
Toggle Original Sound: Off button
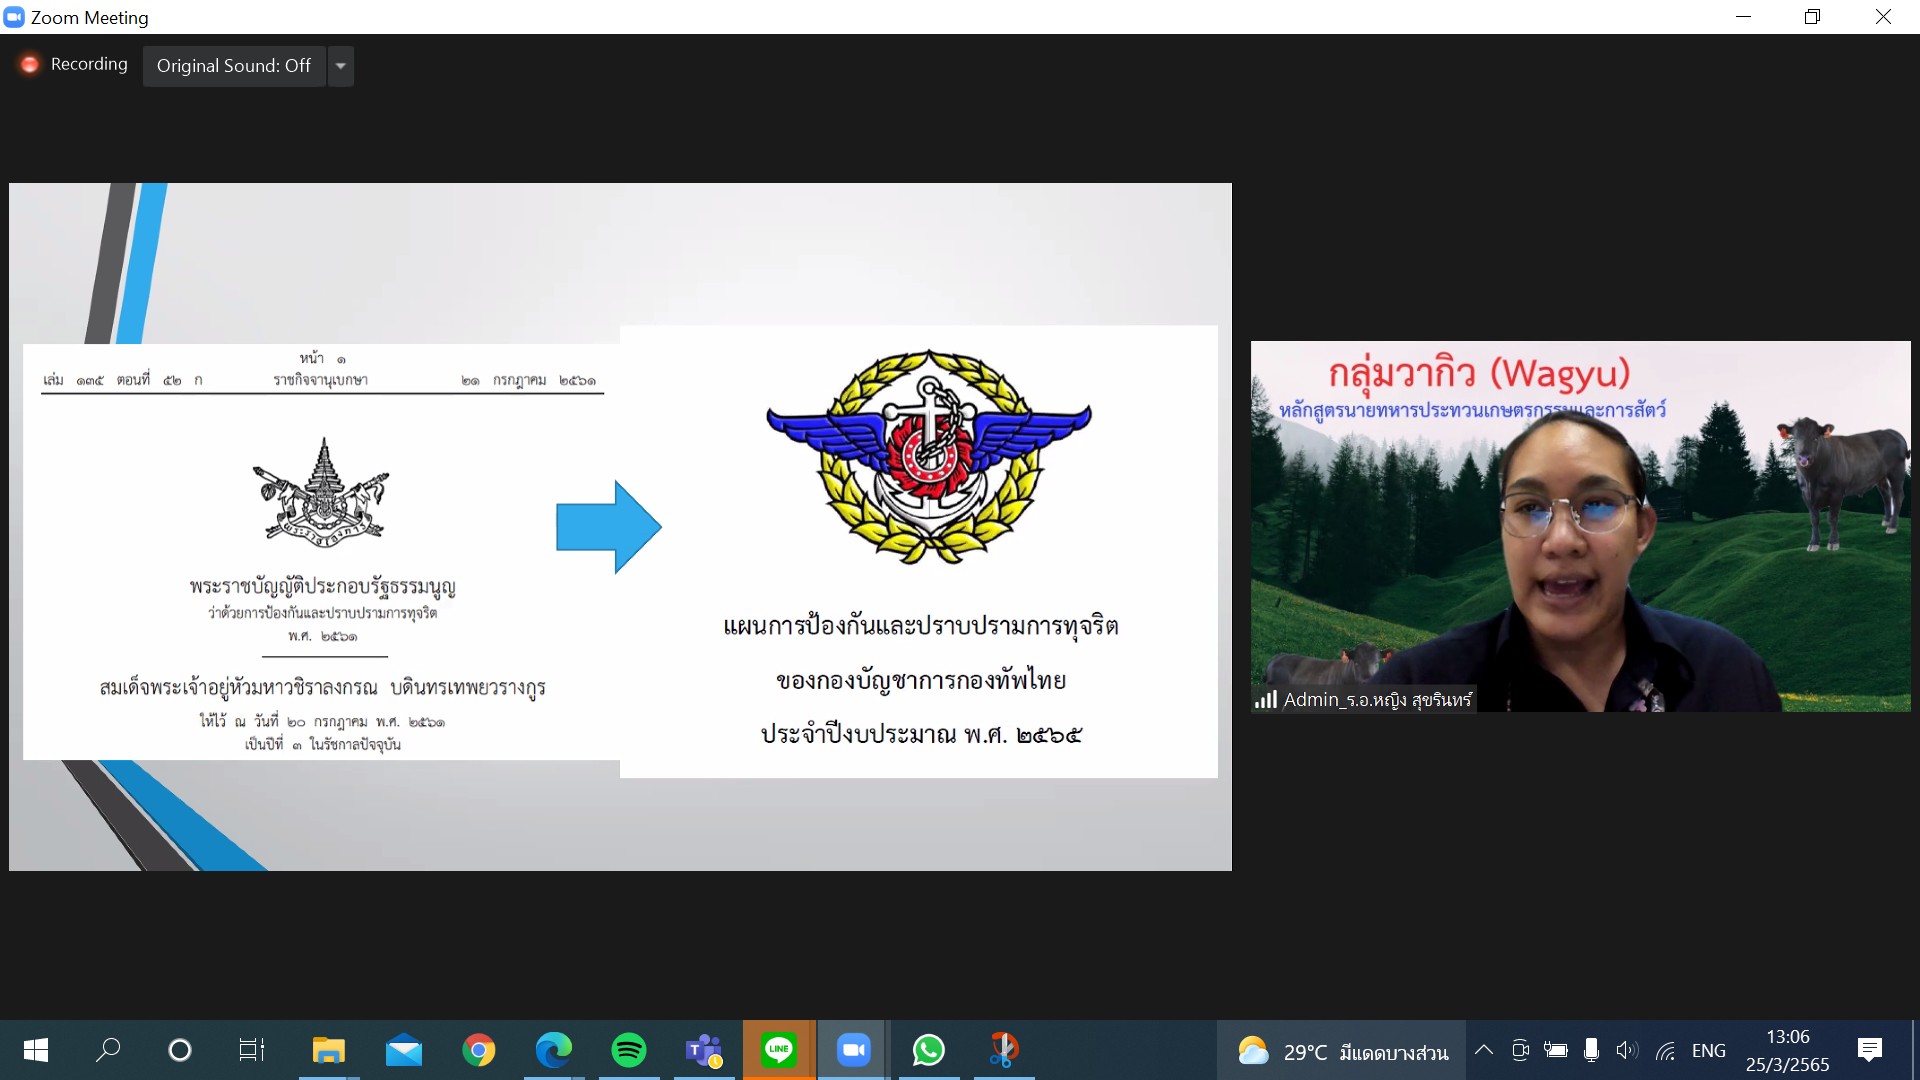pyautogui.click(x=234, y=66)
